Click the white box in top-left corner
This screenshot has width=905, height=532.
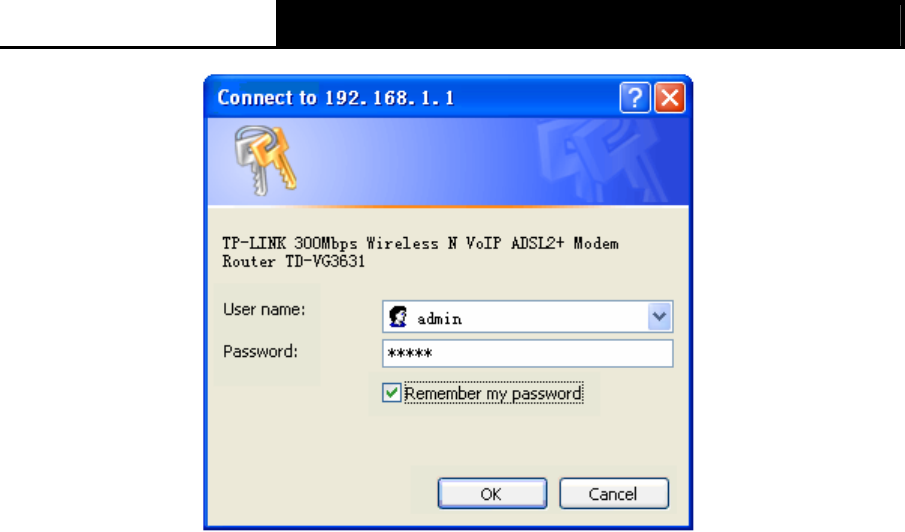click(x=137, y=22)
